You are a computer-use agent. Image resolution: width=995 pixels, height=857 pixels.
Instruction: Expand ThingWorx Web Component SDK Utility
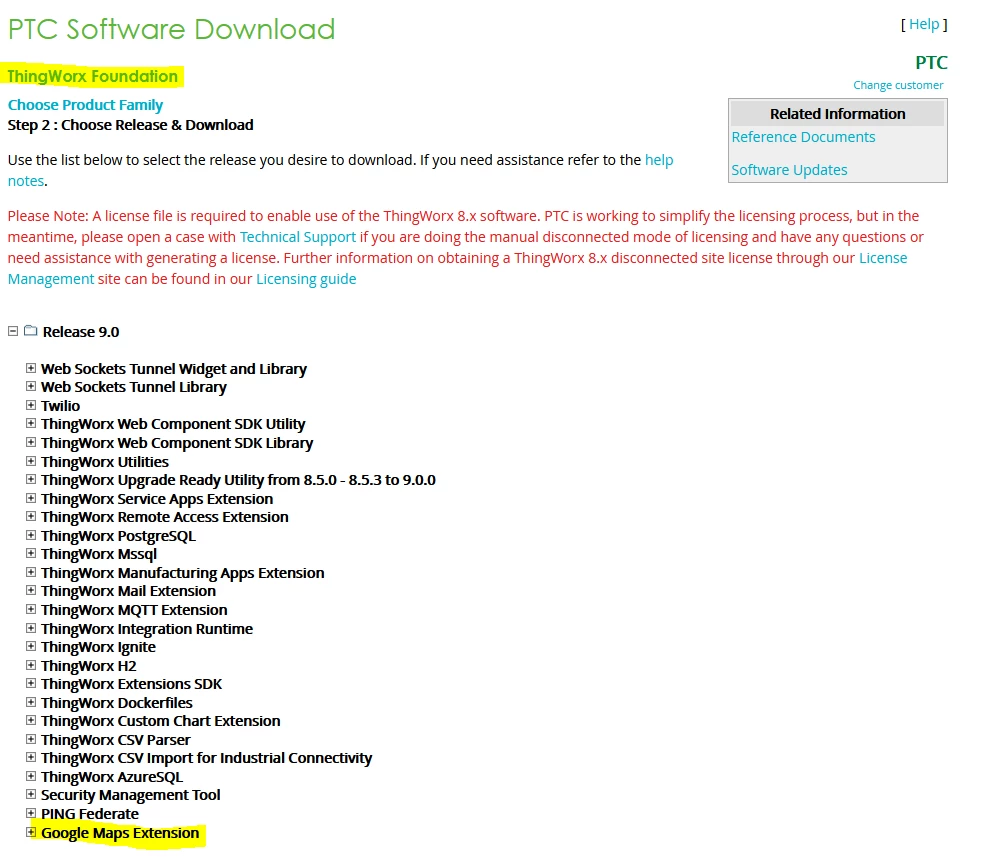(30, 423)
